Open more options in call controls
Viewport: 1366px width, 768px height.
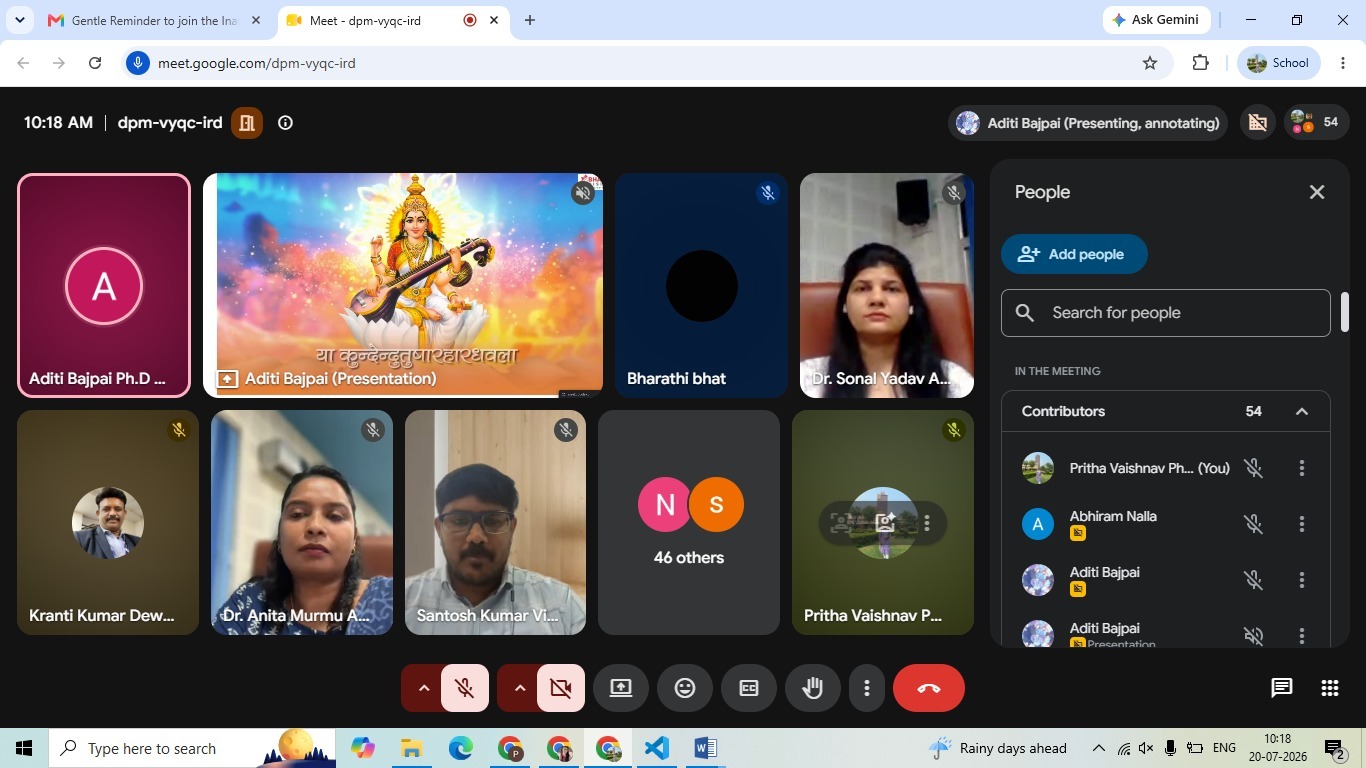point(867,688)
